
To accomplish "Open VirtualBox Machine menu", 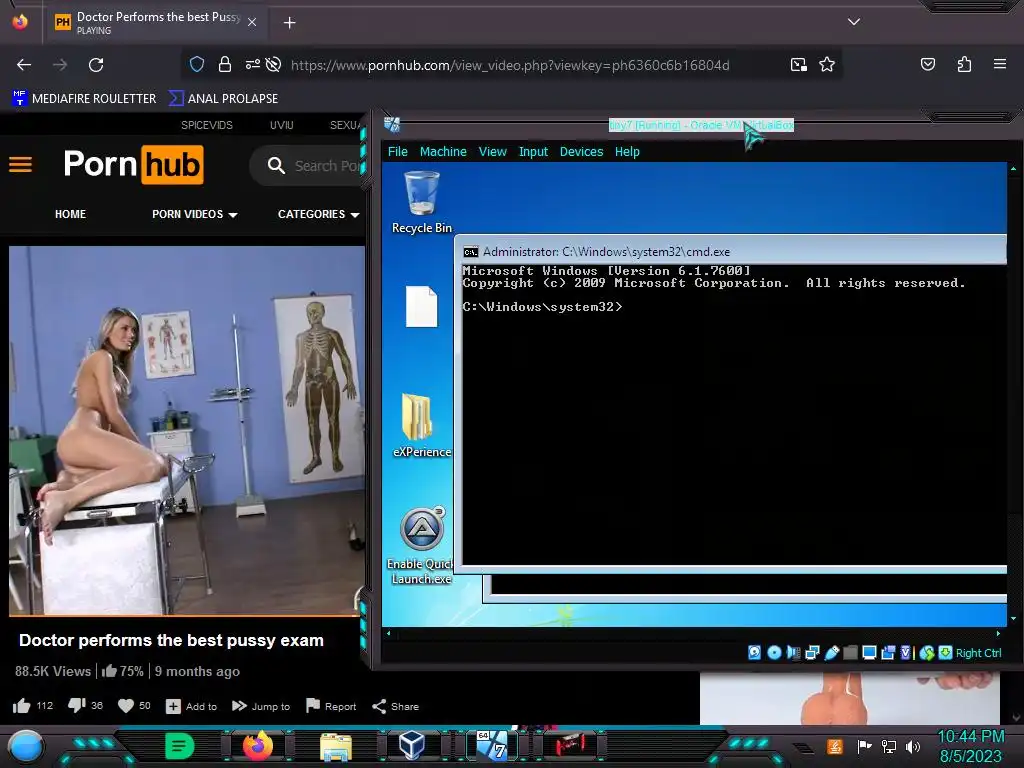I will (x=443, y=152).
